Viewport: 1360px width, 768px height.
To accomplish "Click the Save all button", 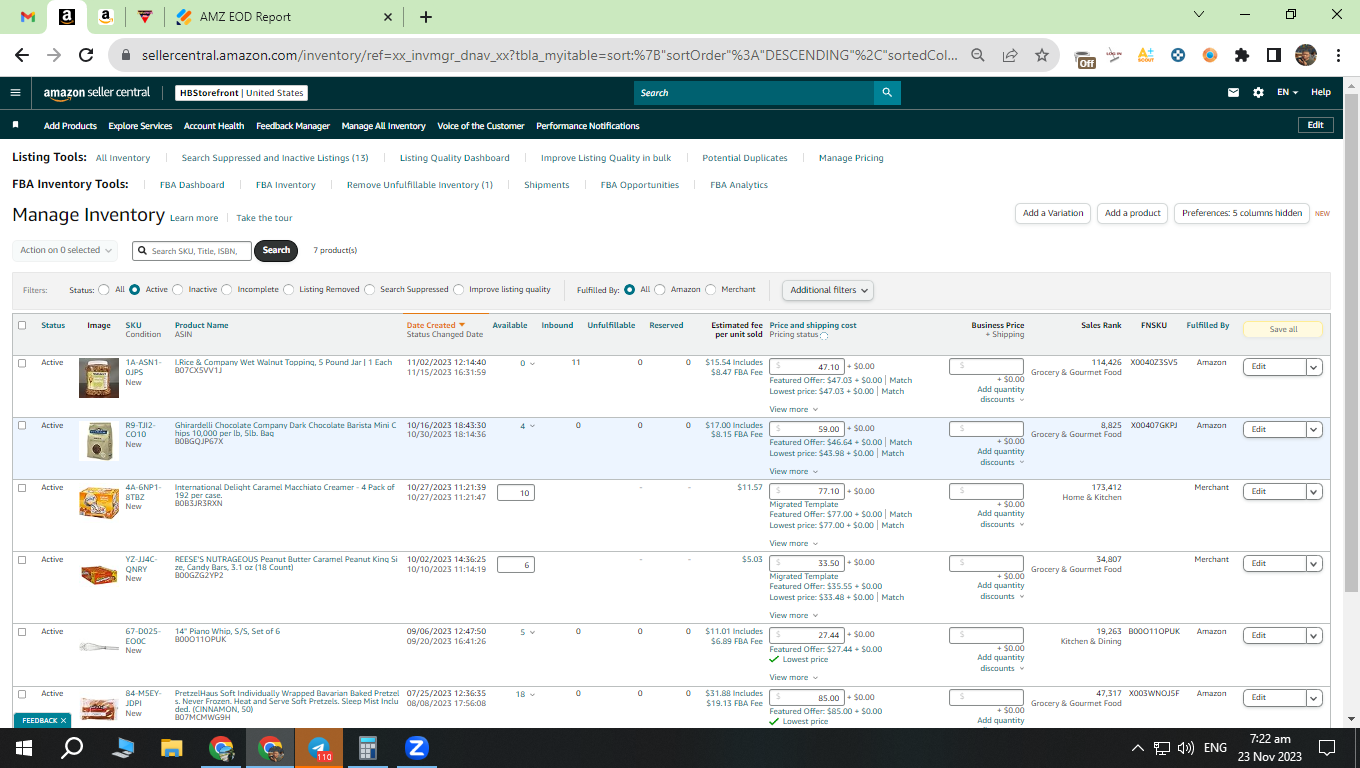I will [x=1283, y=329].
